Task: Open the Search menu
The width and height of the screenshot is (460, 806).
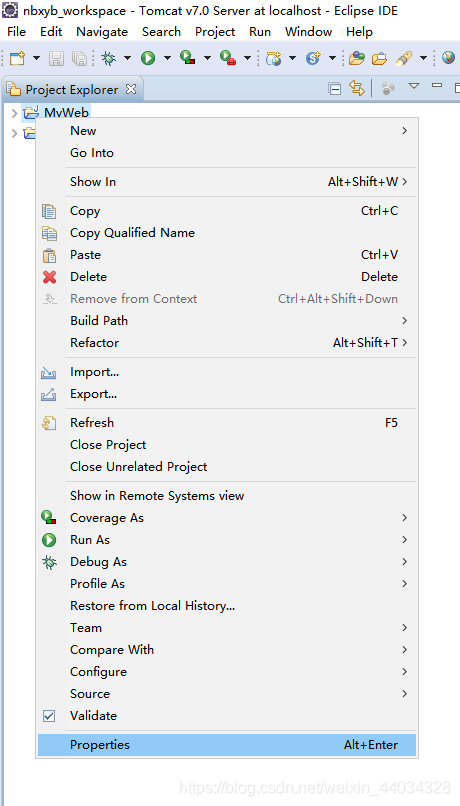Action: click(161, 32)
